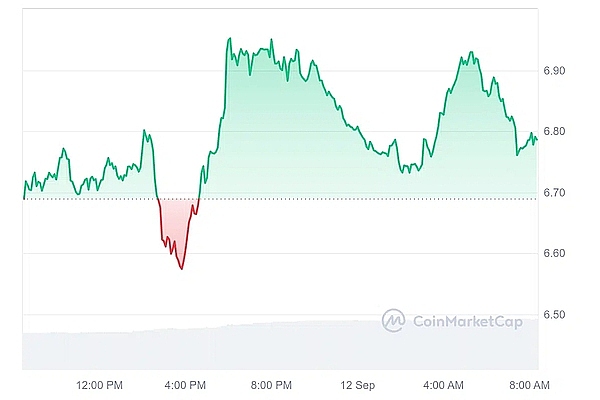The width and height of the screenshot is (600, 400).
Task: Click the 6.60 price axis label
Action: click(552, 253)
